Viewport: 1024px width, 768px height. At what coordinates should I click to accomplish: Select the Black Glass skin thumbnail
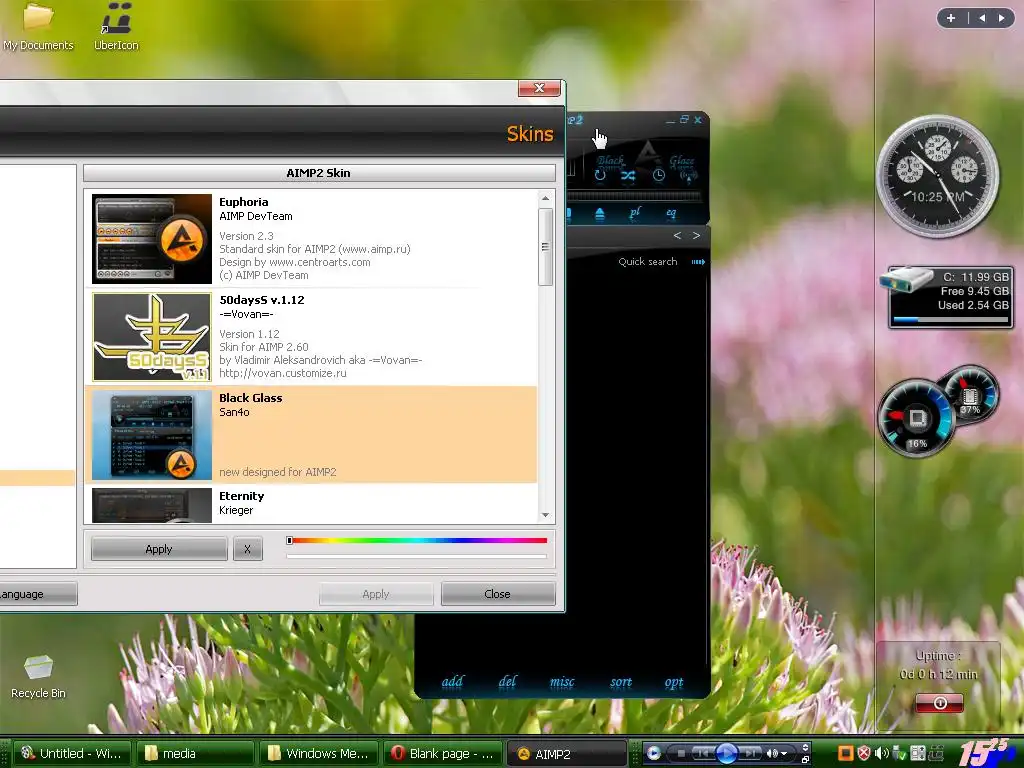tap(152, 434)
